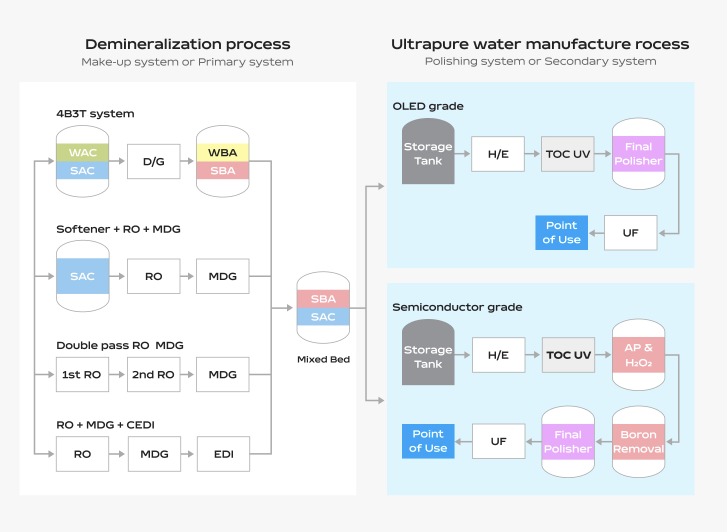Click the "Semiconductor grade" label

coord(457,307)
